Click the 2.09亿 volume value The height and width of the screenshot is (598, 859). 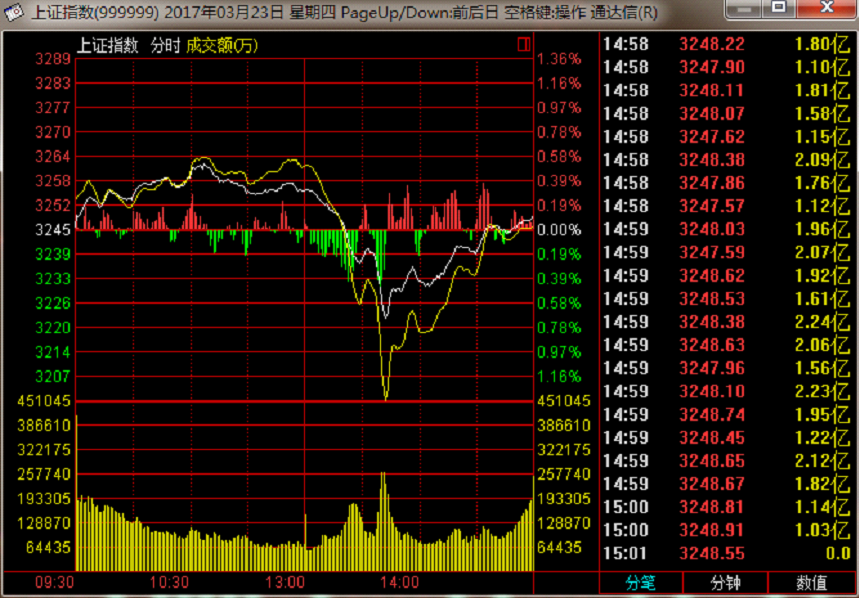pos(822,160)
